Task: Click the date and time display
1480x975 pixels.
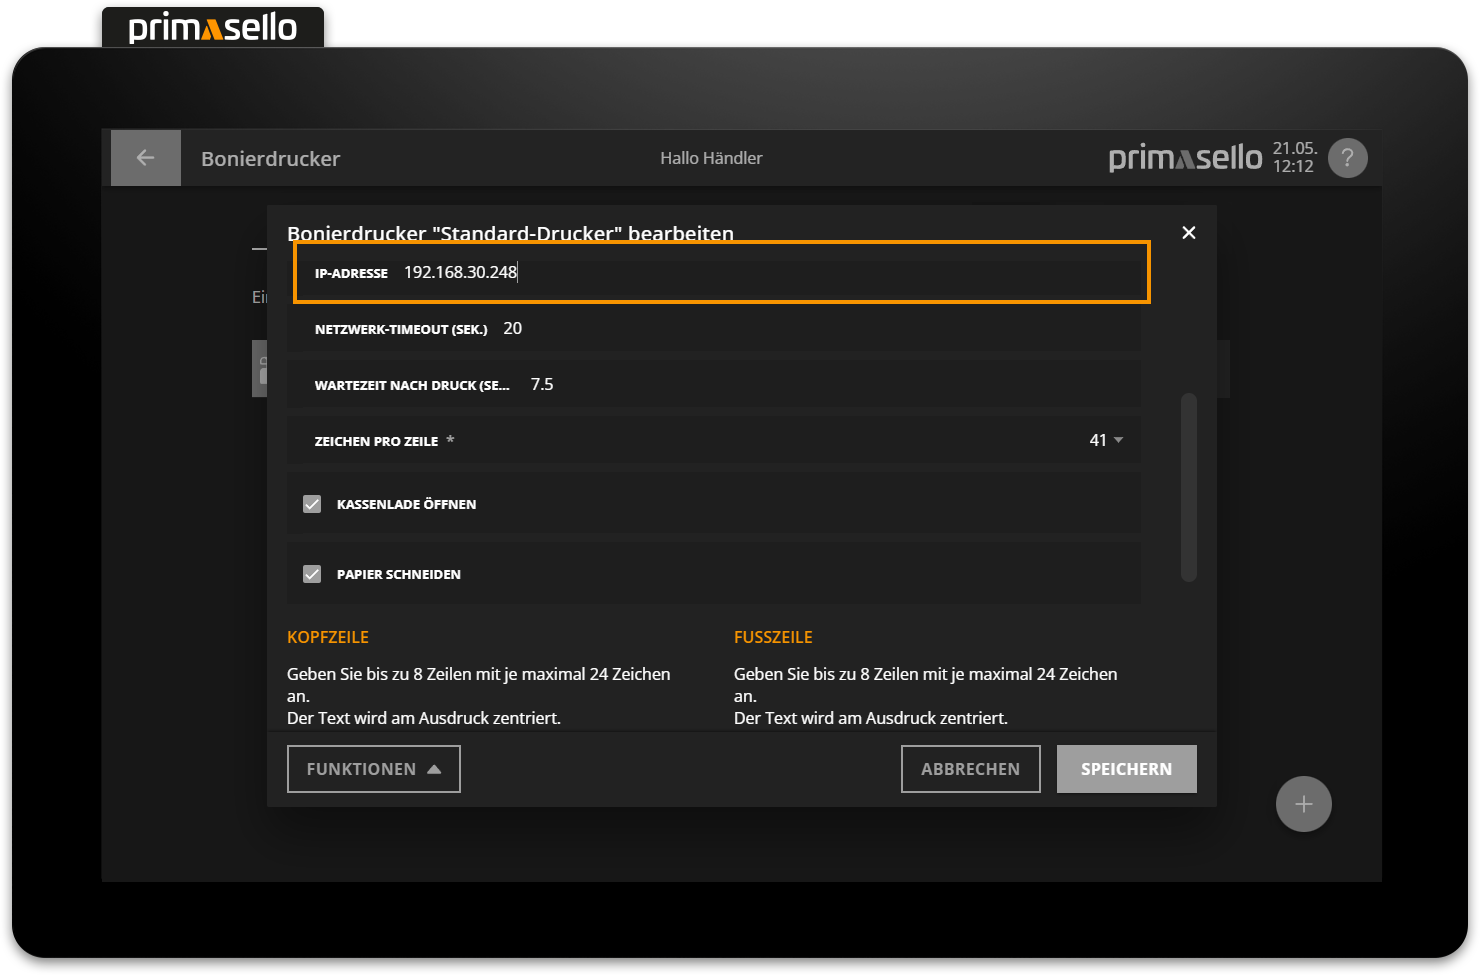Action: click(x=1294, y=158)
